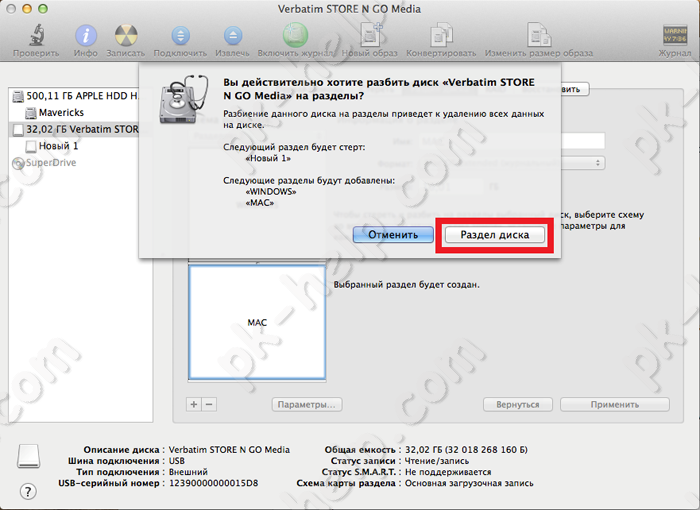This screenshot has height=510, width=700.
Task: Open help with the question mark button
Action: tap(28, 490)
